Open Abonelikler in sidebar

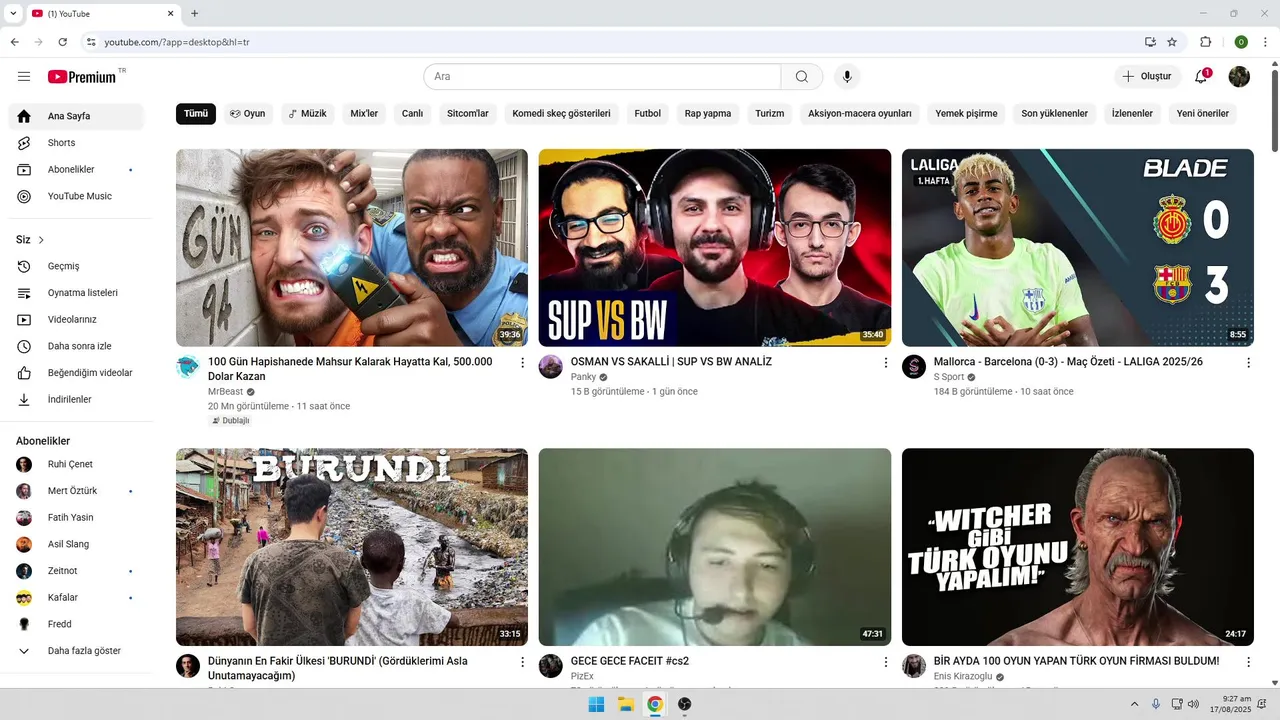click(76, 170)
